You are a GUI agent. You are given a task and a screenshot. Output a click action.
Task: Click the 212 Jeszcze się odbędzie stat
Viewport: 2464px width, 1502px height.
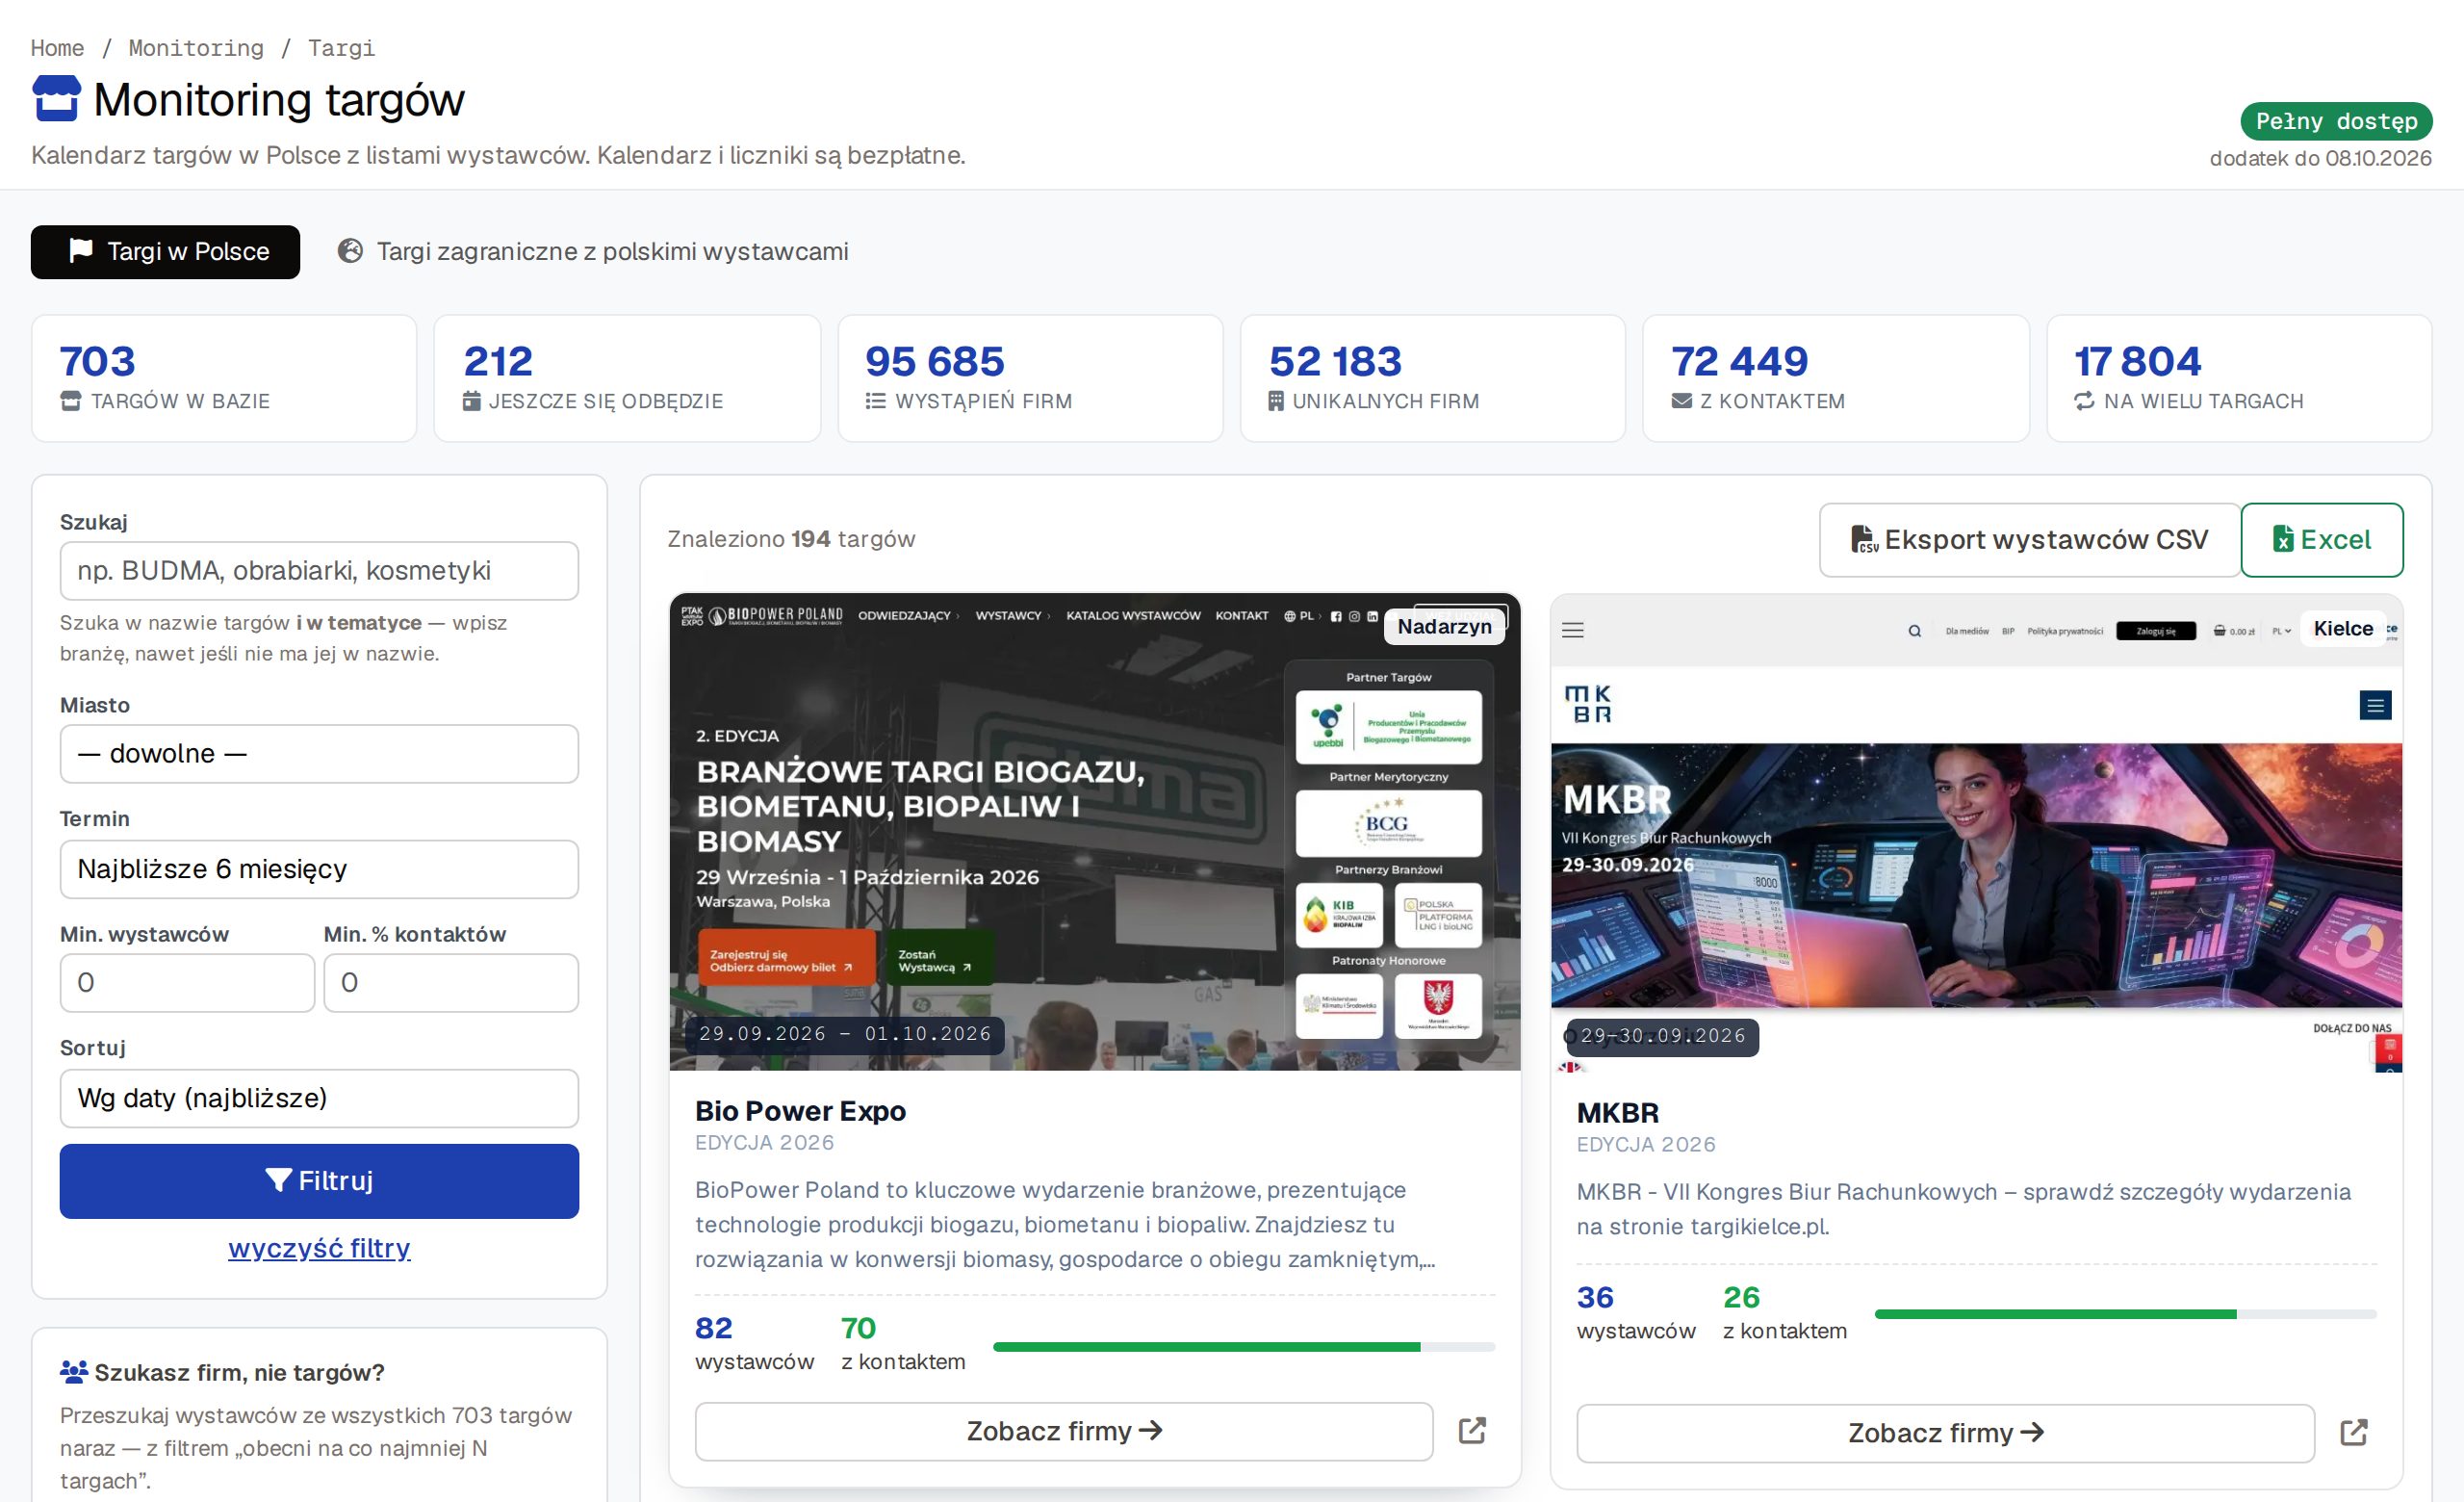point(627,378)
